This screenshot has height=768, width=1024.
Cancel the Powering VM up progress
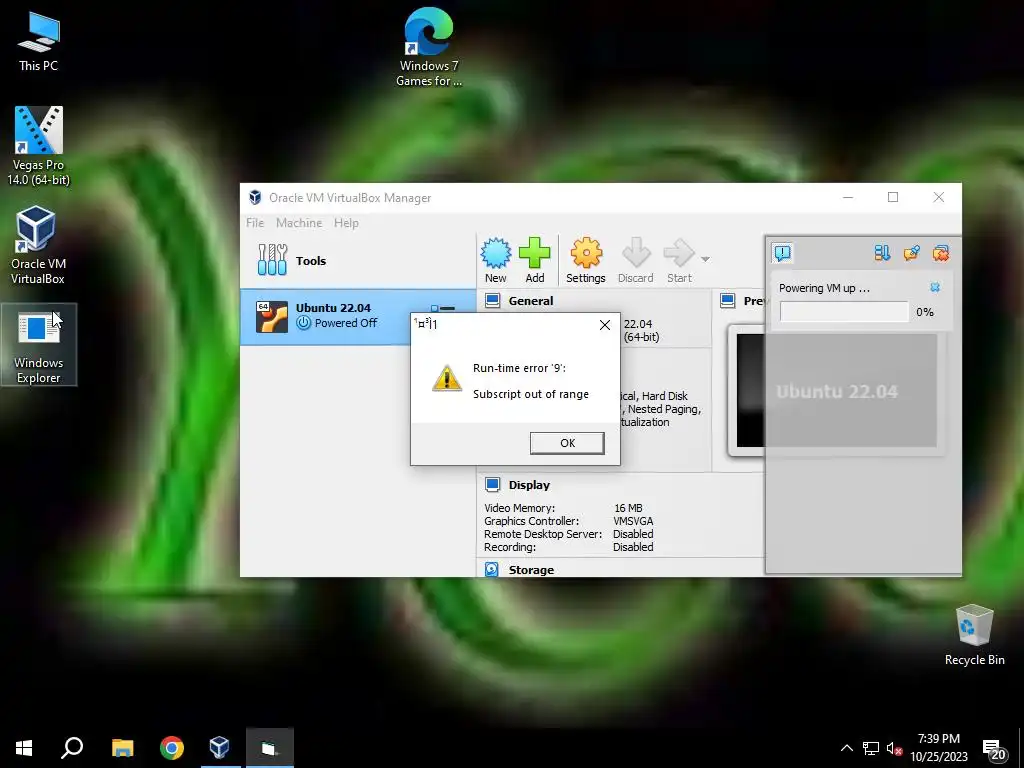click(935, 287)
